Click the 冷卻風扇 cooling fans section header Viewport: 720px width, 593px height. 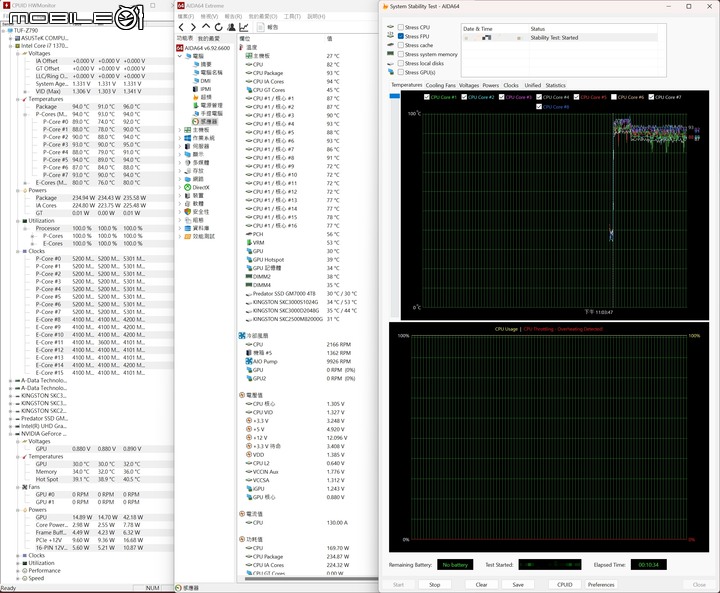point(253,336)
